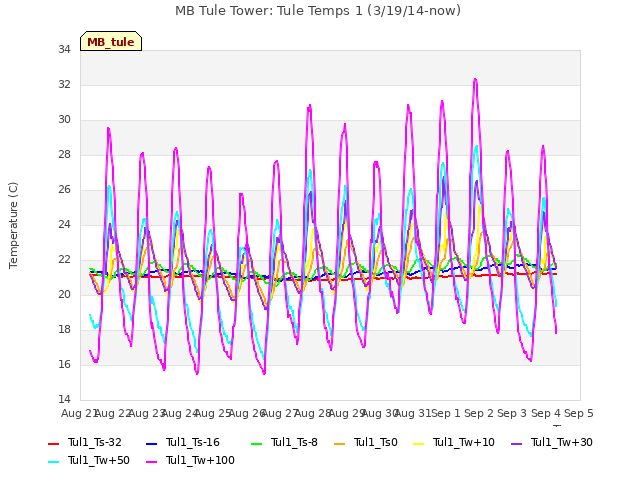This screenshot has width=640, height=480.
Task: Click the blue Tul1_Ts-16 legend swatch
Action: coord(151,443)
